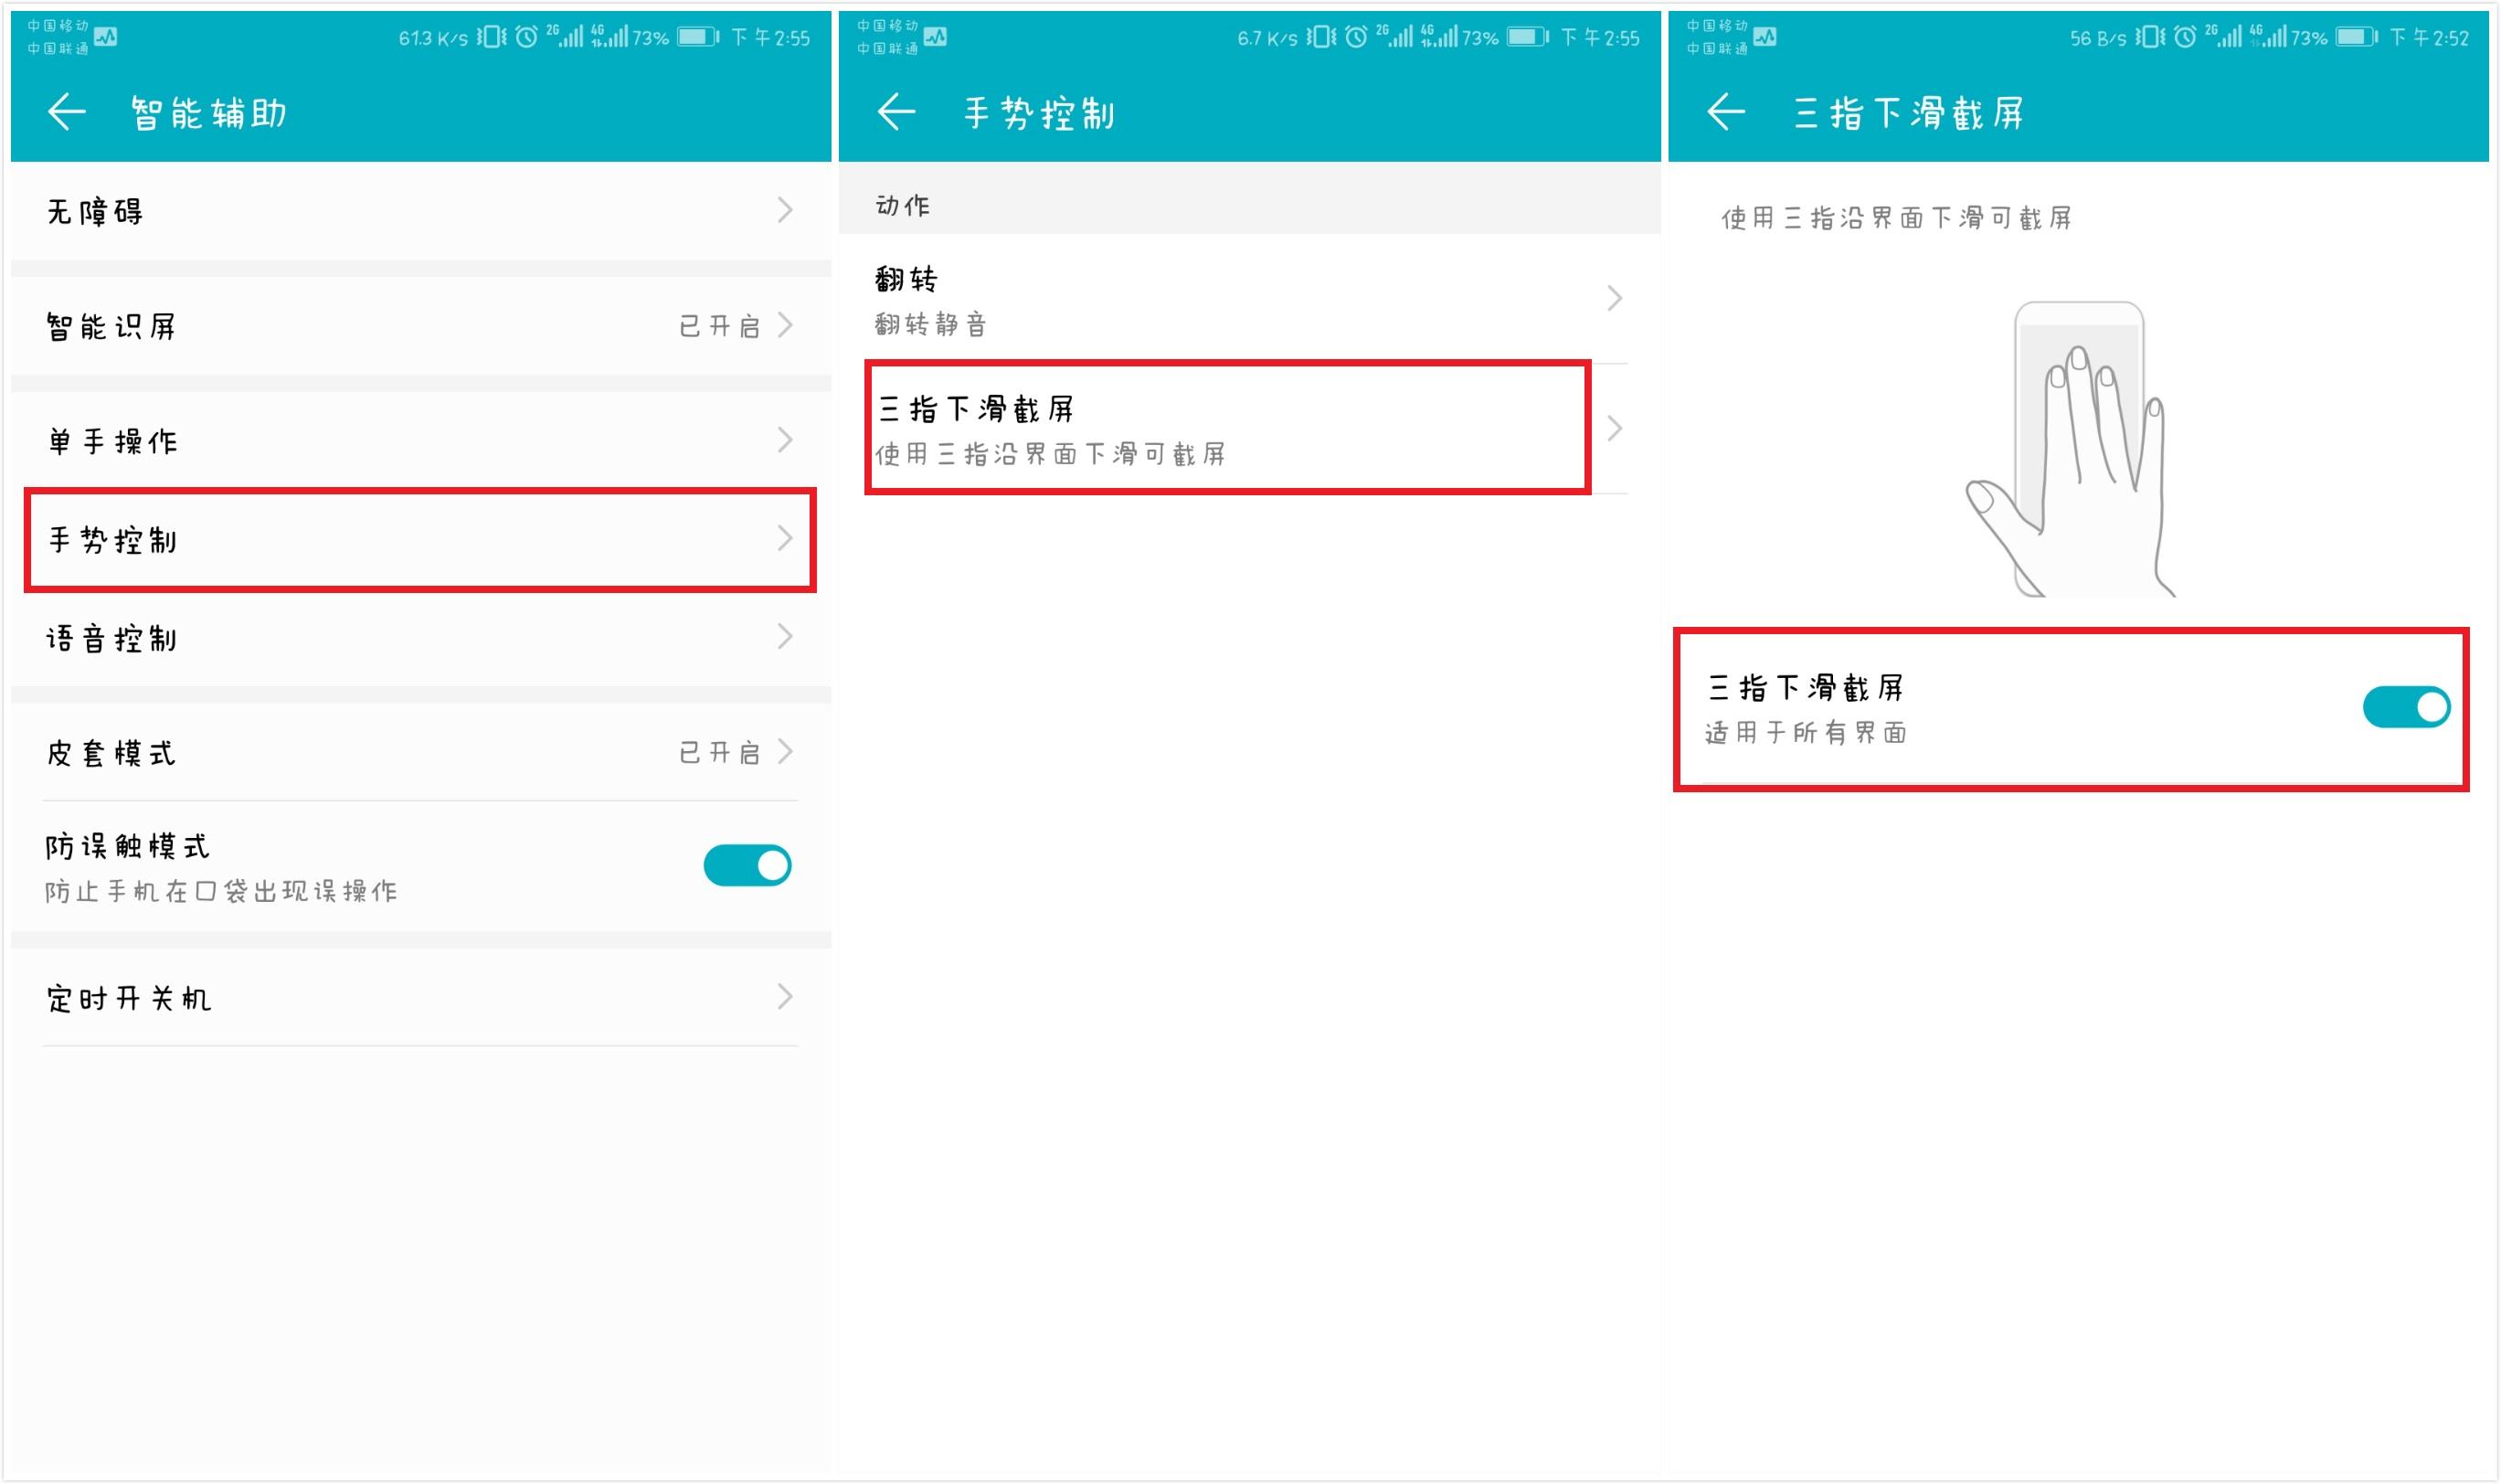This screenshot has width=2501, height=1484.
Task: Click the network traffic monitor icon near 中国移动
Action: coord(106,37)
